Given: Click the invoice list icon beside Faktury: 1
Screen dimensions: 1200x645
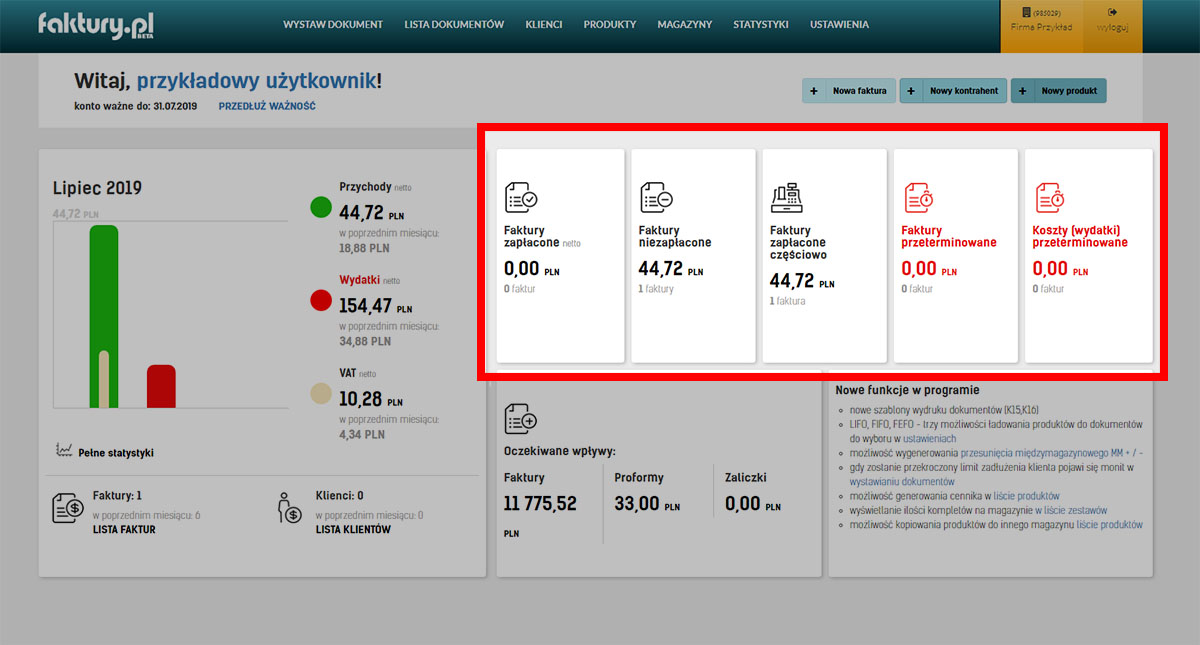Looking at the screenshot, I should click(x=67, y=509).
